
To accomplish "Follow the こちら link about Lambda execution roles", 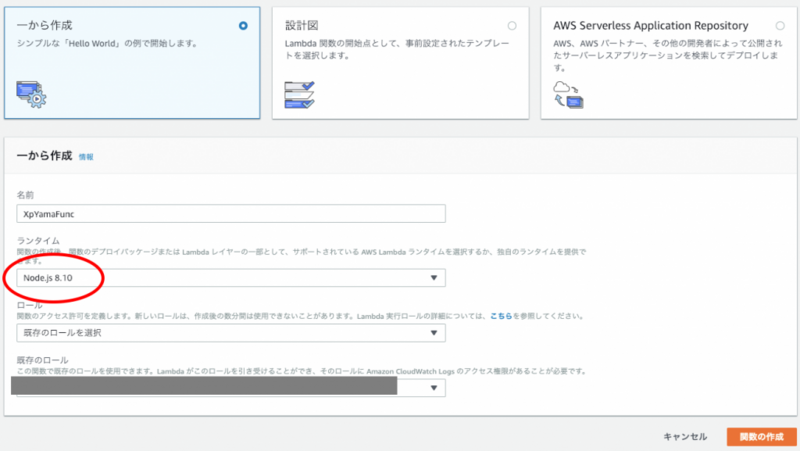I will pyautogui.click(x=501, y=316).
